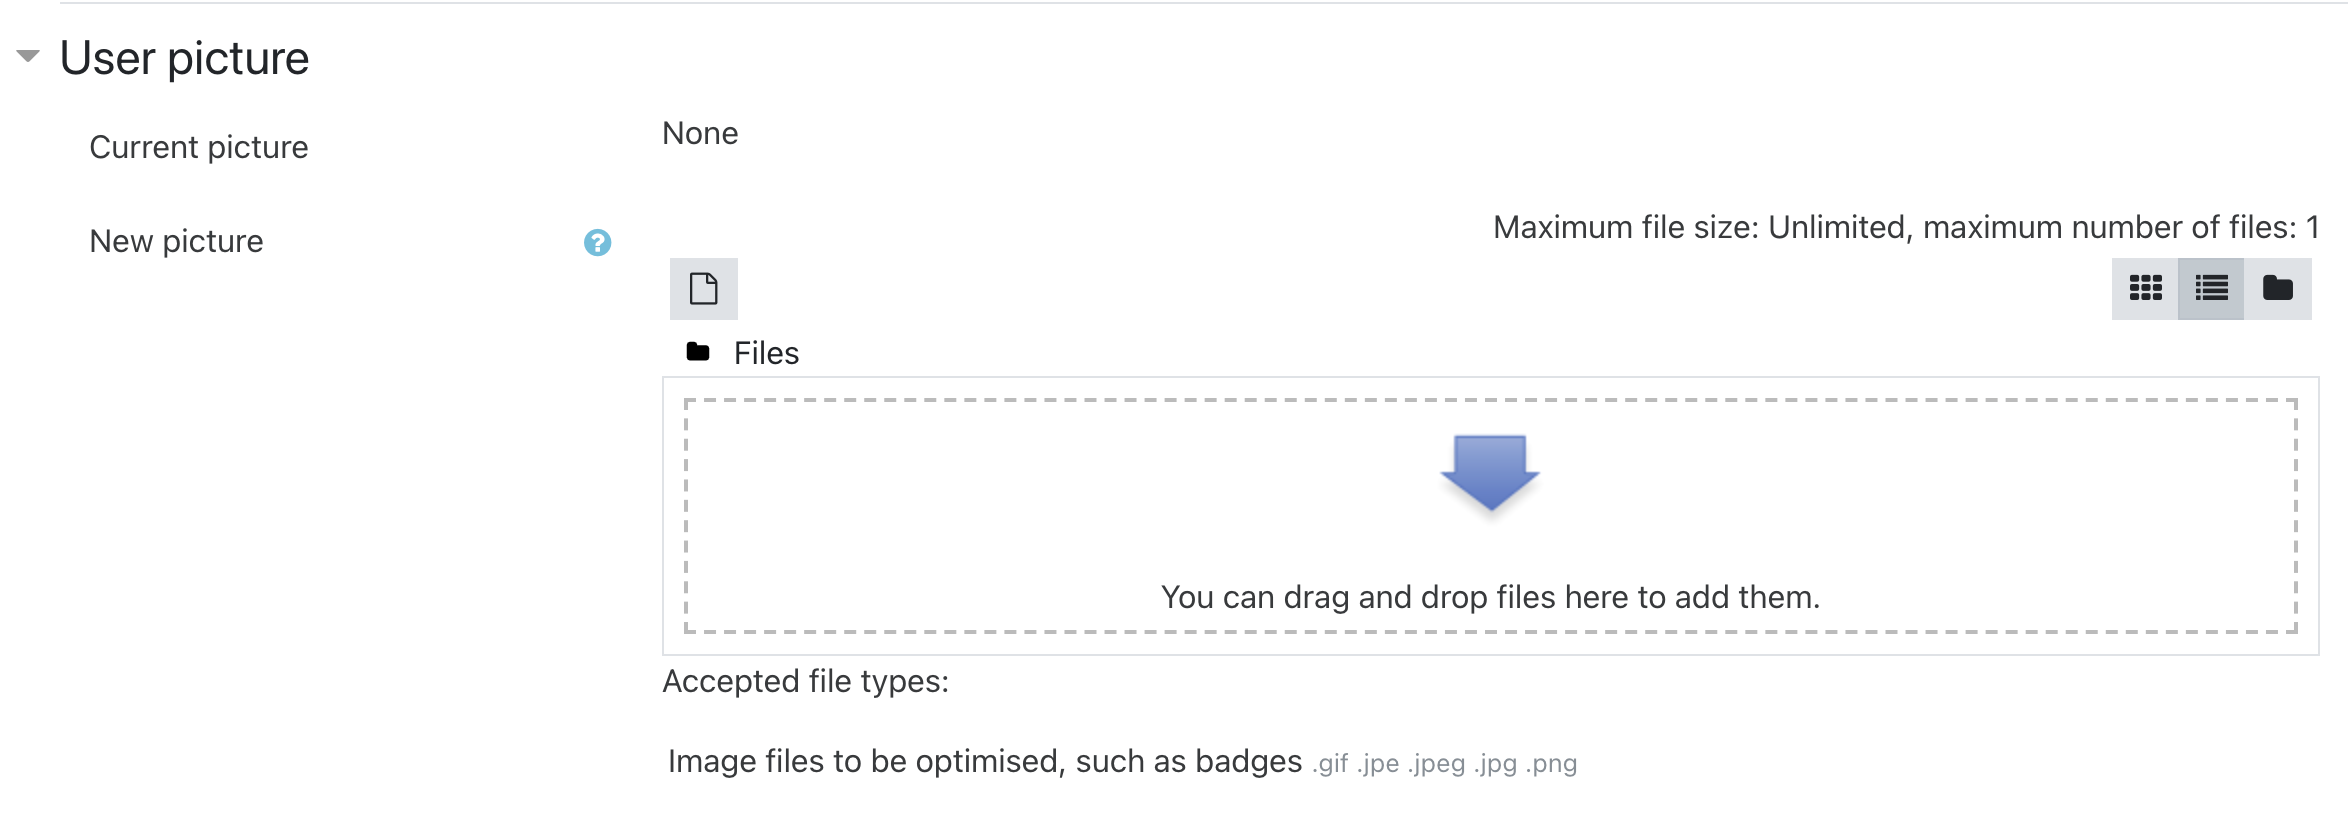The image size is (2348, 826).
Task: Click the New picture label
Action: click(x=176, y=241)
